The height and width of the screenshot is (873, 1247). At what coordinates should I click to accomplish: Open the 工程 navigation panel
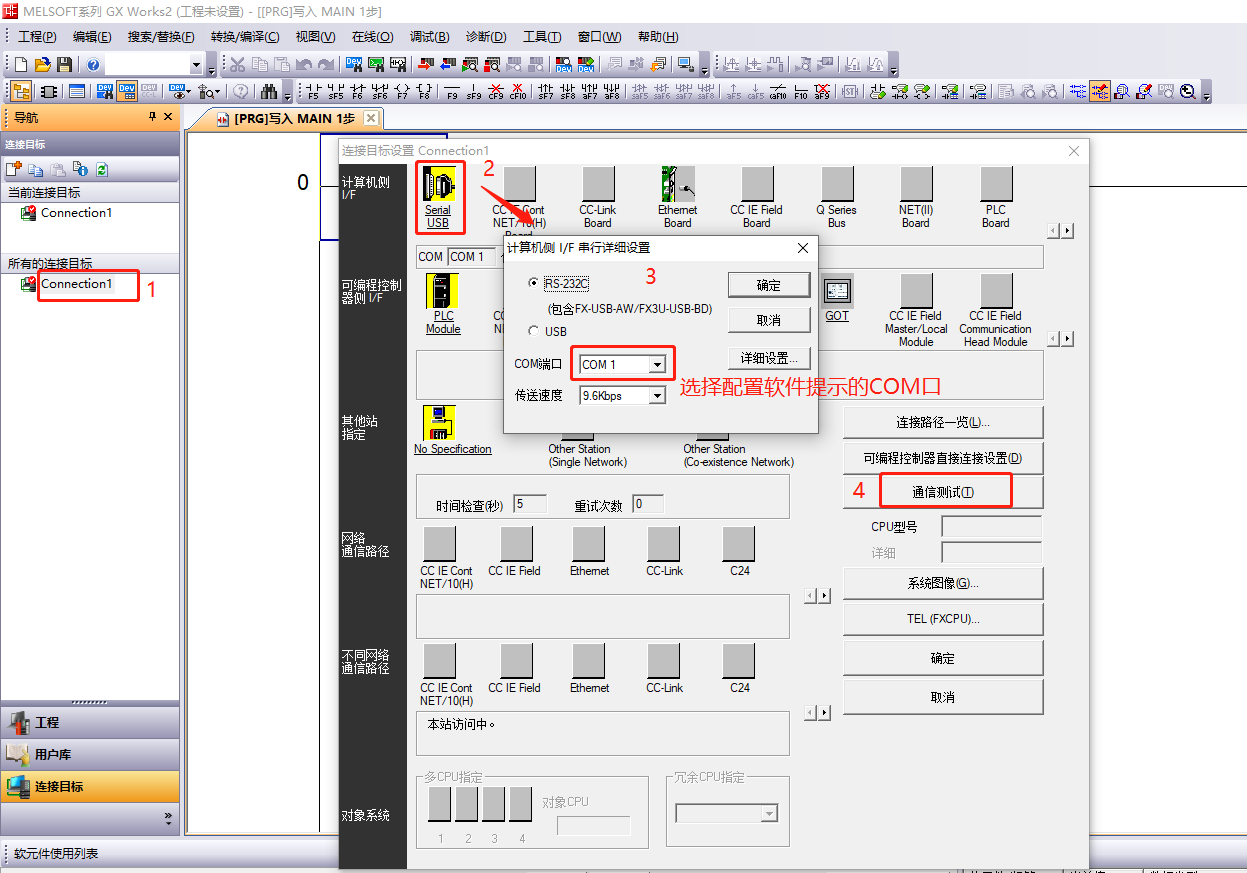click(x=90, y=722)
